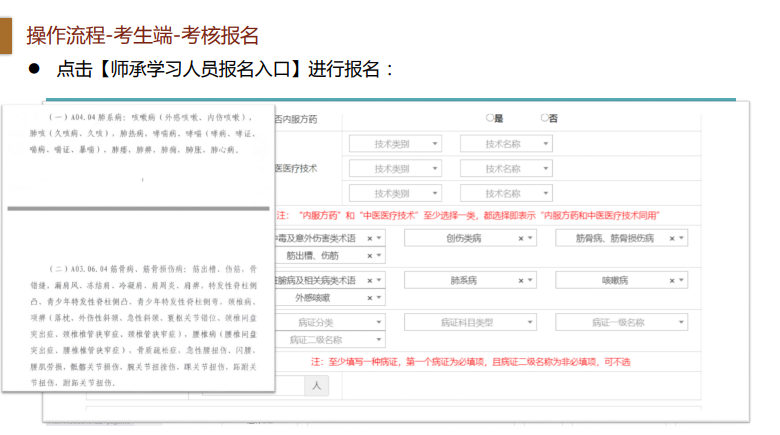Select the 是 radio button for 内服方药
The height and width of the screenshot is (435, 780).
tap(490, 118)
